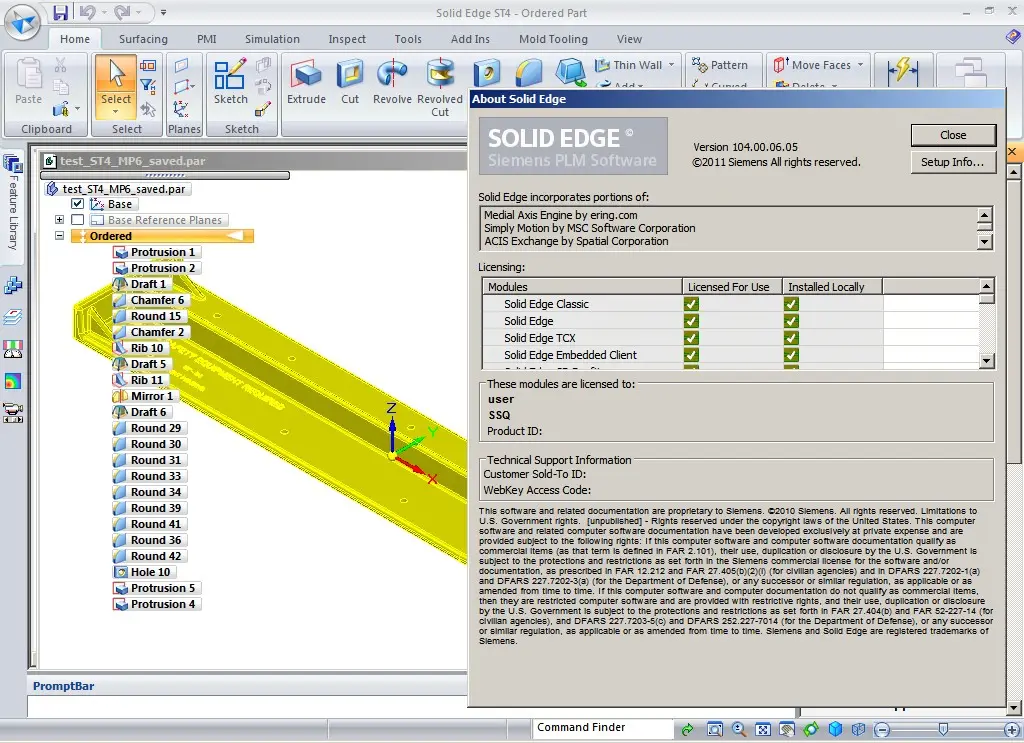Open the clipboard lock icon dropdown arrow
1024x743 pixels.
(x=78, y=109)
